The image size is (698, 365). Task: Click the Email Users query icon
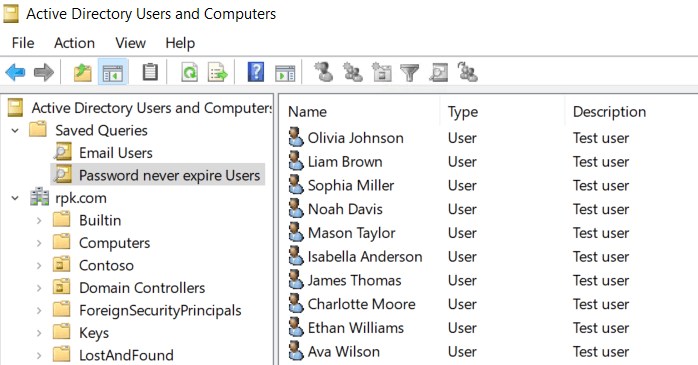62,152
